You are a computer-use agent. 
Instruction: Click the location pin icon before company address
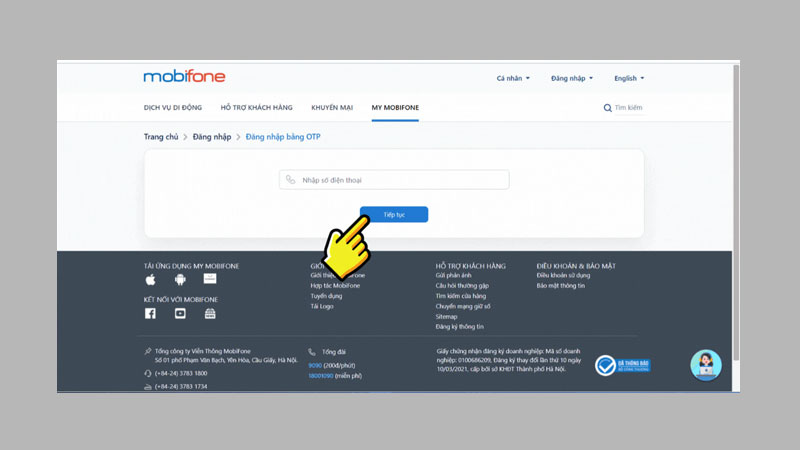click(x=148, y=351)
